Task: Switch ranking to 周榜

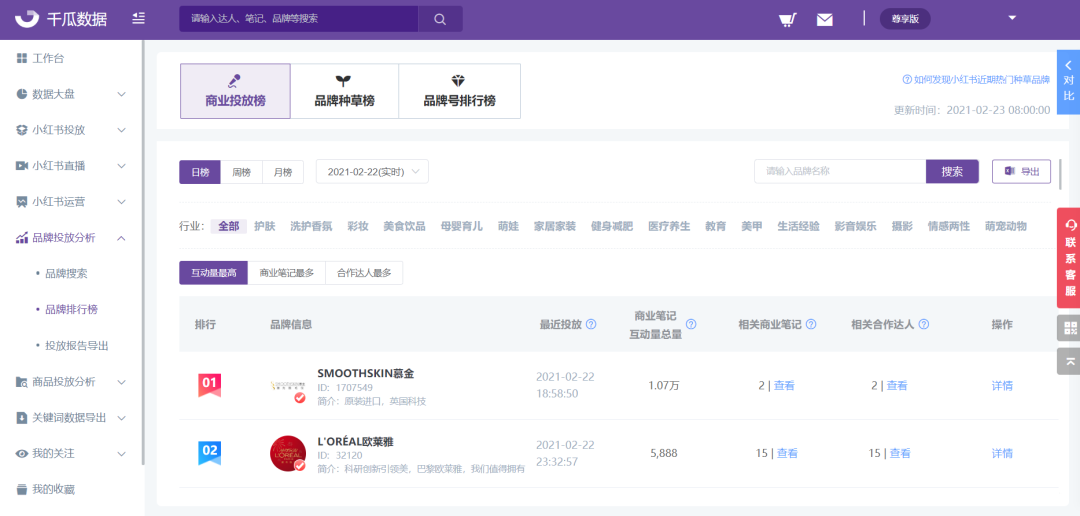Action: coord(242,172)
